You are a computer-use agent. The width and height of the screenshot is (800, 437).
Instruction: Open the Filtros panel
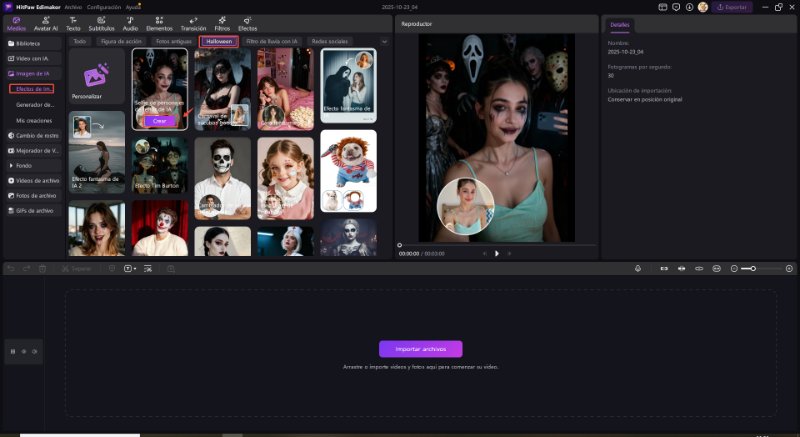[222, 24]
